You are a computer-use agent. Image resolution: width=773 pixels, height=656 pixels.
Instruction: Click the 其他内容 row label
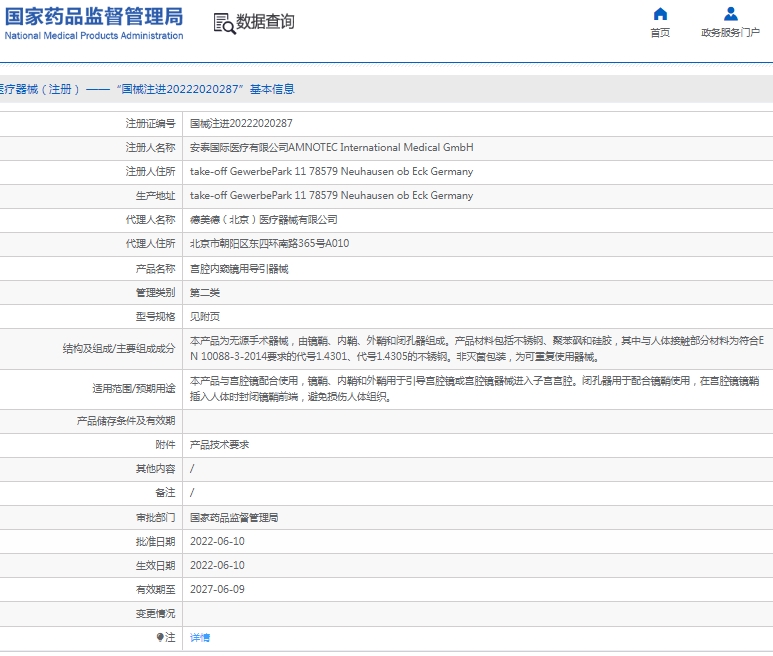pyautogui.click(x=155, y=469)
